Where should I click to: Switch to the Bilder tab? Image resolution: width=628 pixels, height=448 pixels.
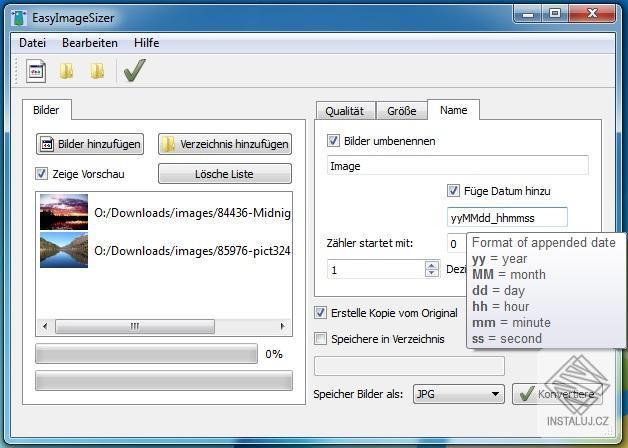tap(46, 110)
